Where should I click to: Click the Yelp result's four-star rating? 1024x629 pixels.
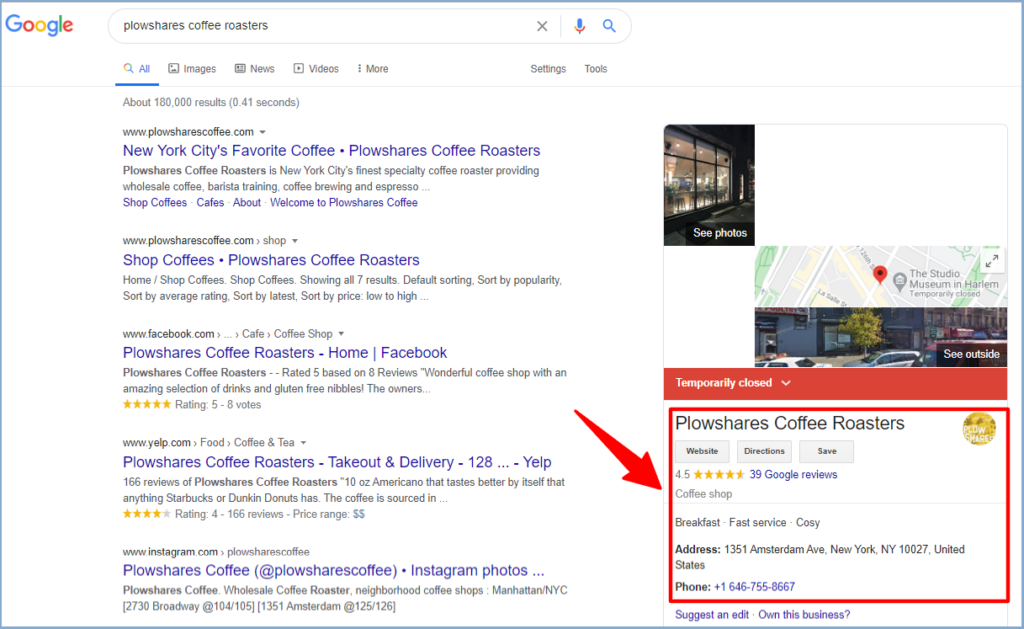147,514
